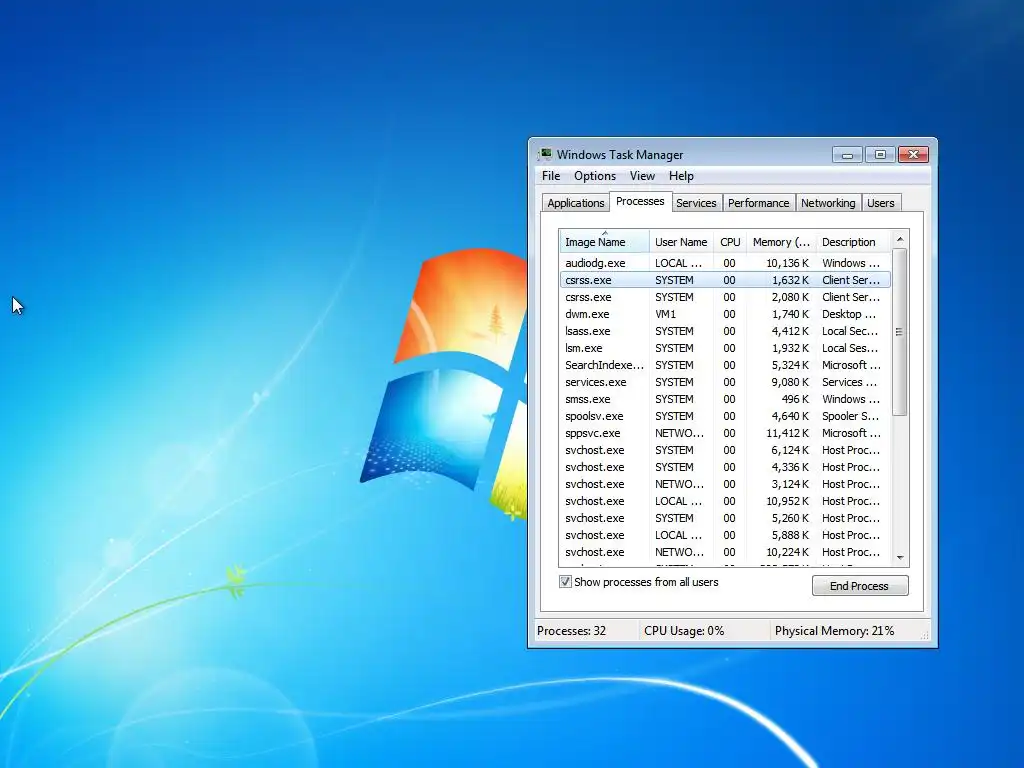Select the dwm.exe process

[725, 314]
